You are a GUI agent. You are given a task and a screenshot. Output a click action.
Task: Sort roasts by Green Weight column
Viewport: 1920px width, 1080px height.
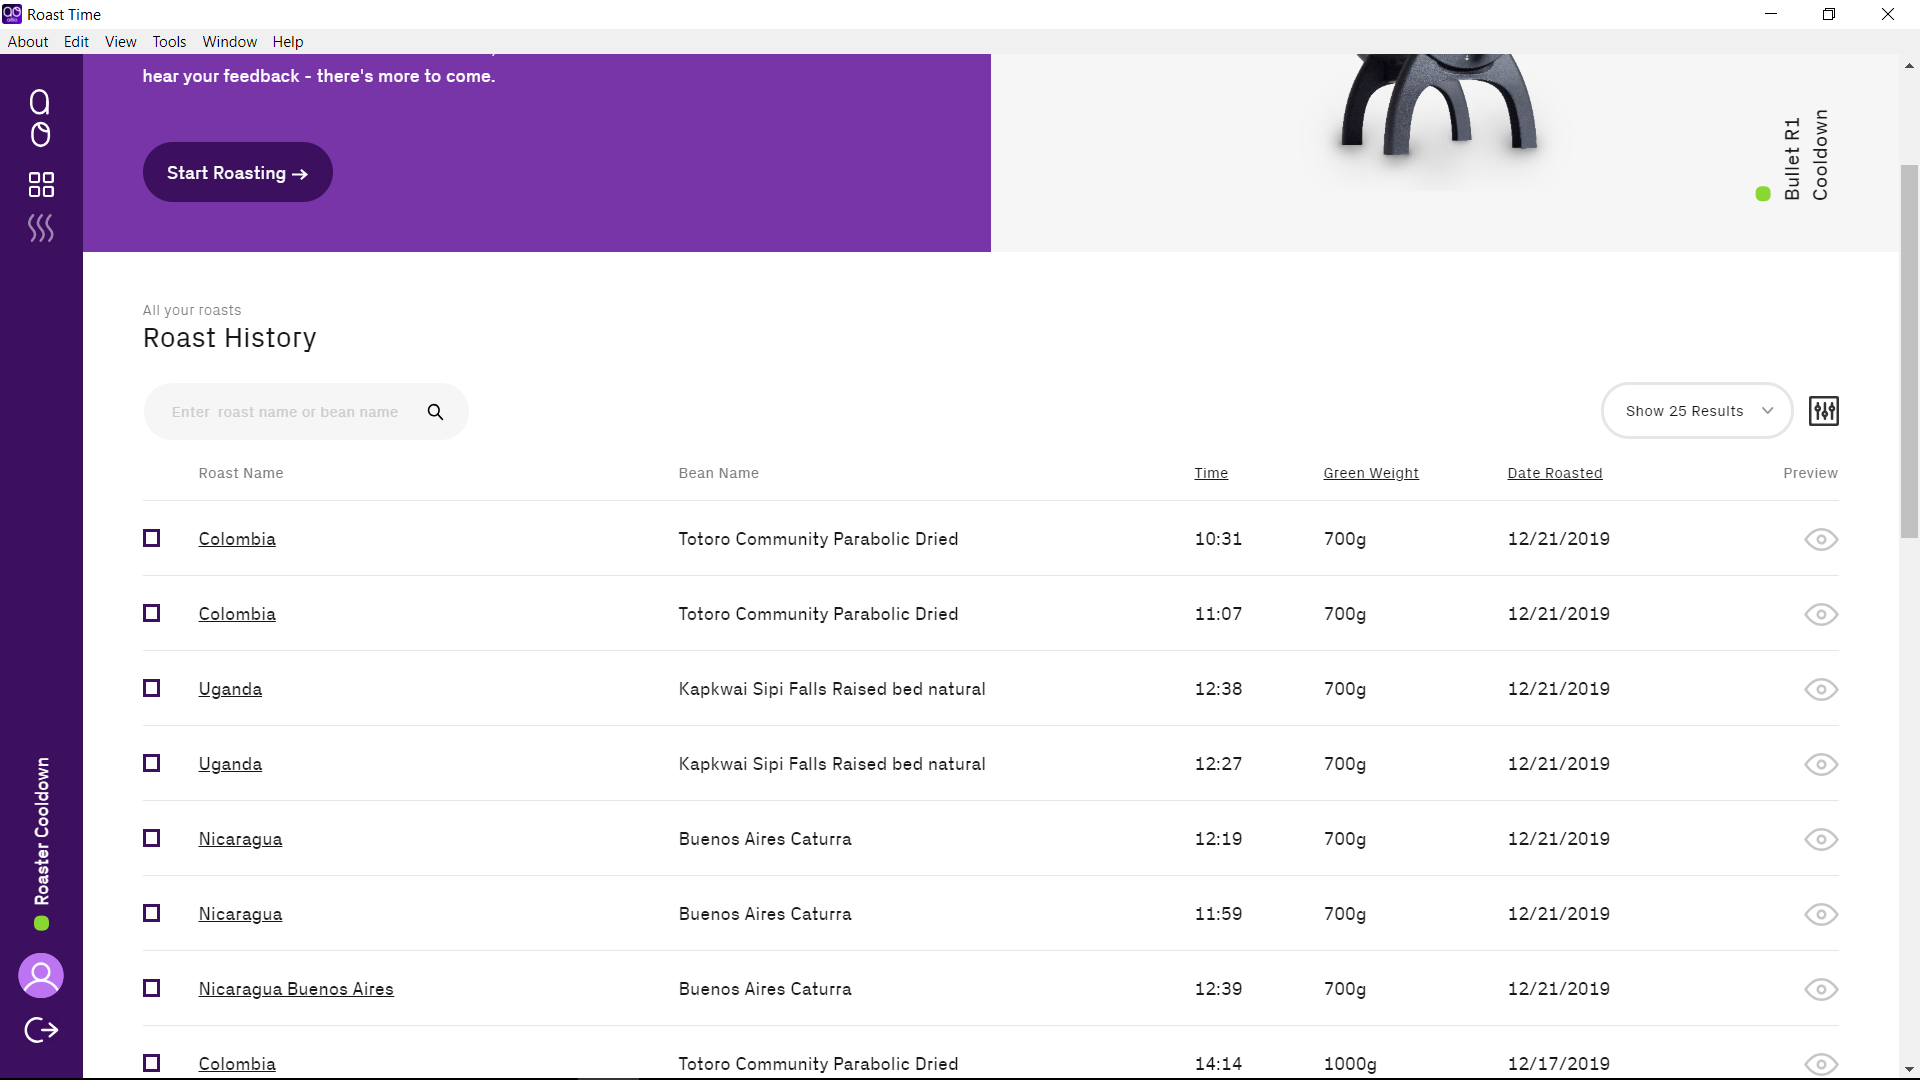coord(1371,473)
